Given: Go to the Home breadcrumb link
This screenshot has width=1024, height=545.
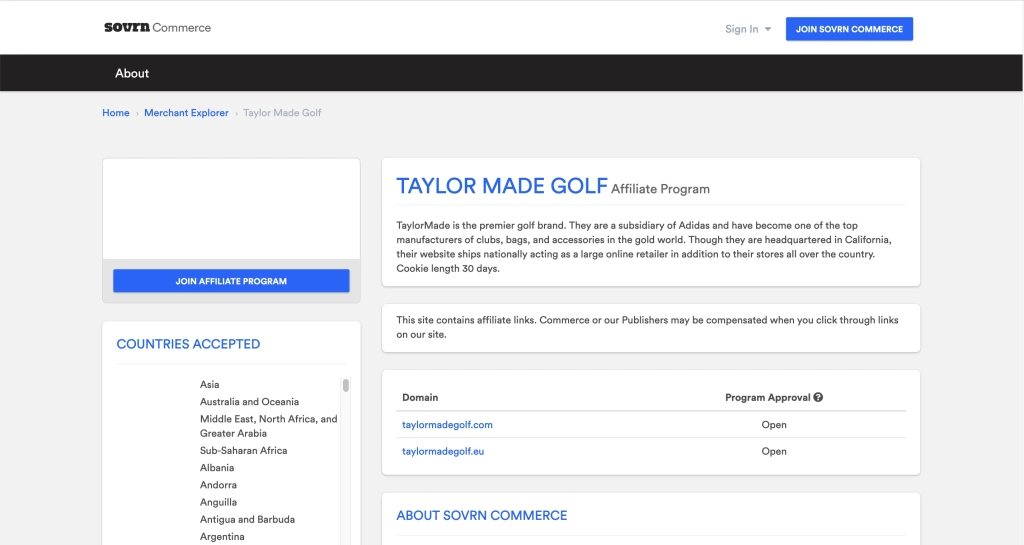Looking at the screenshot, I should [x=116, y=113].
